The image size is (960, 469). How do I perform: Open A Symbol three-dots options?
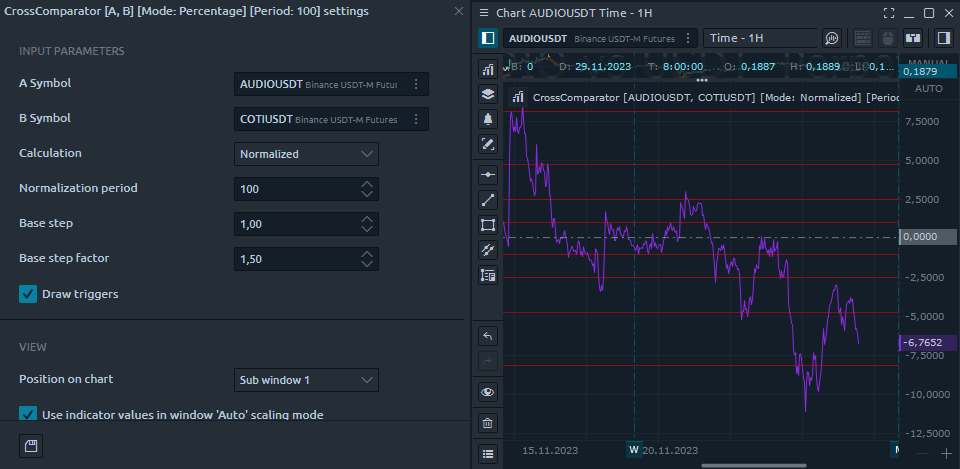(416, 84)
